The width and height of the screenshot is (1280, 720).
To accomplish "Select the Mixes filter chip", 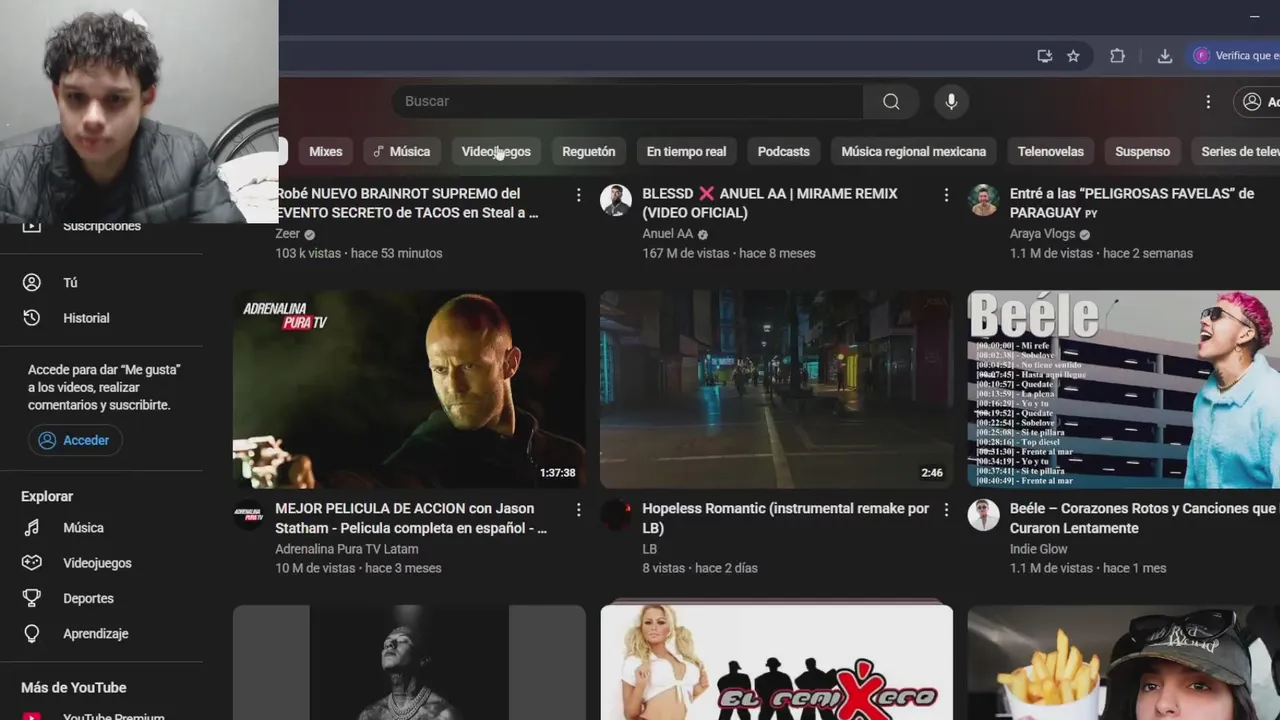I will (x=325, y=152).
